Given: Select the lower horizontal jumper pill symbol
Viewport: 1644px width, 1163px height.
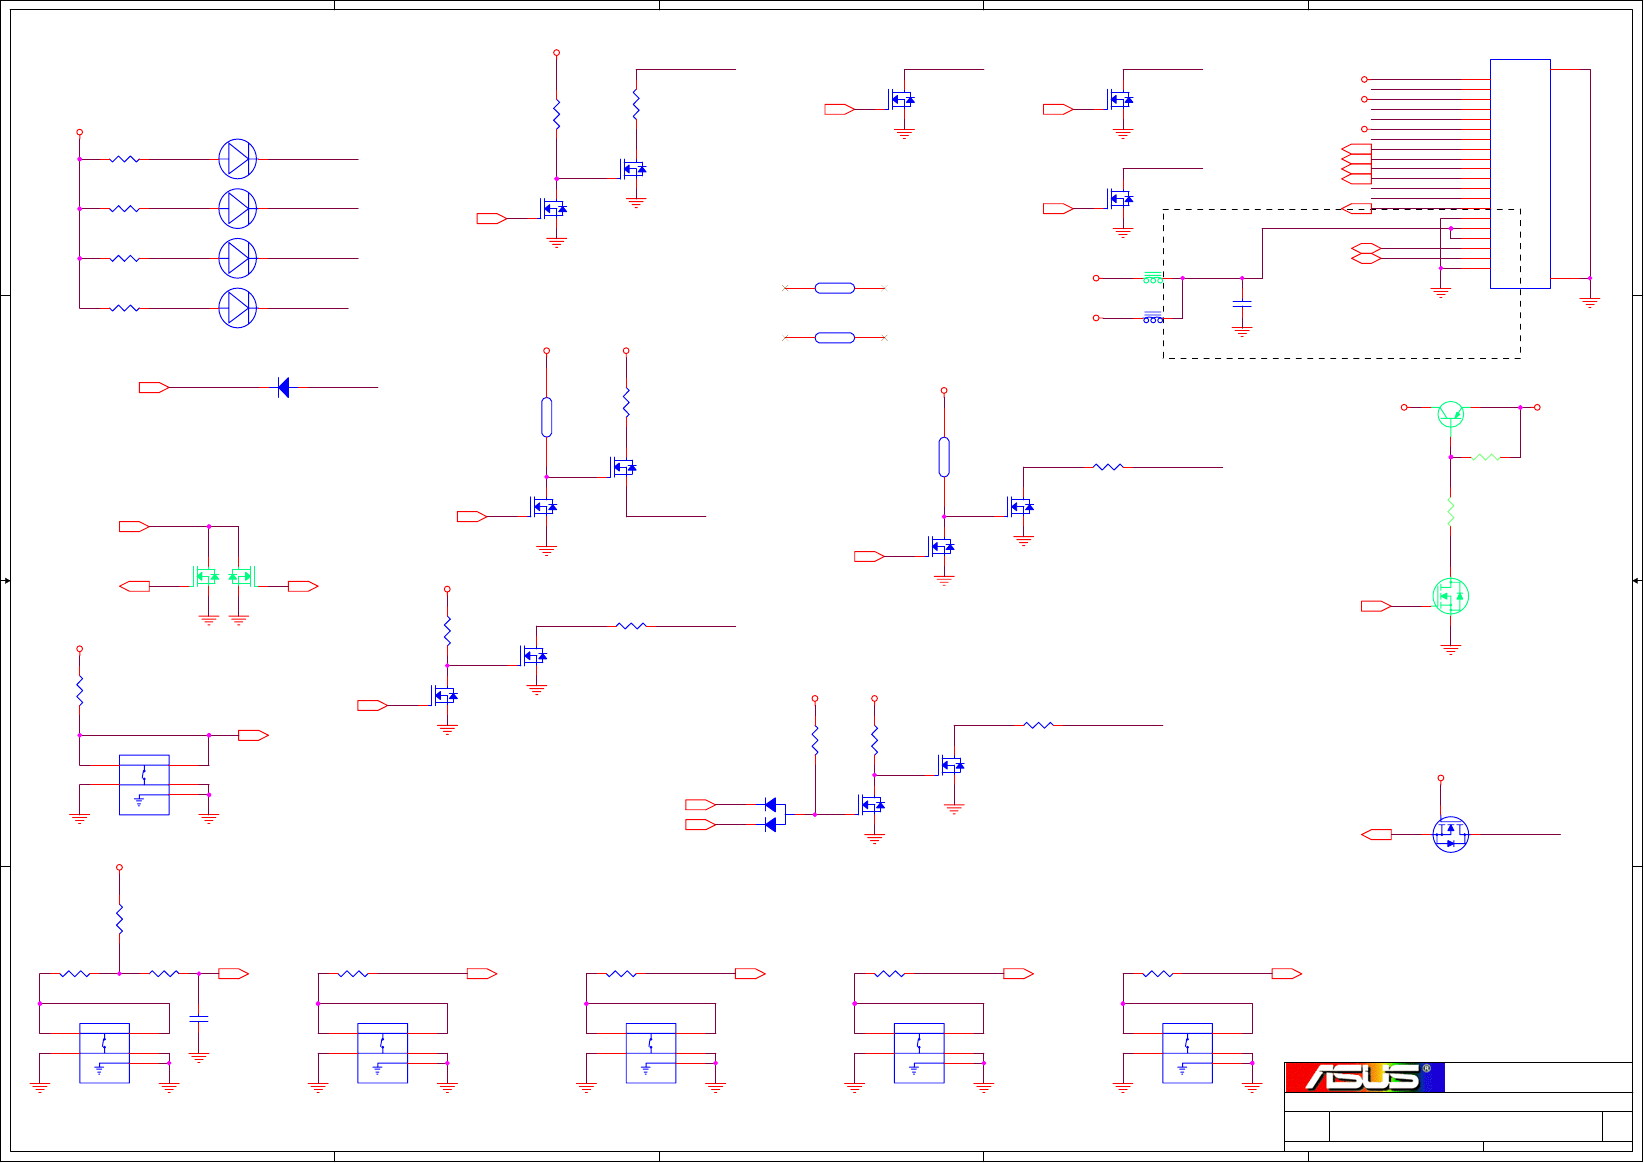Looking at the screenshot, I should [x=835, y=338].
